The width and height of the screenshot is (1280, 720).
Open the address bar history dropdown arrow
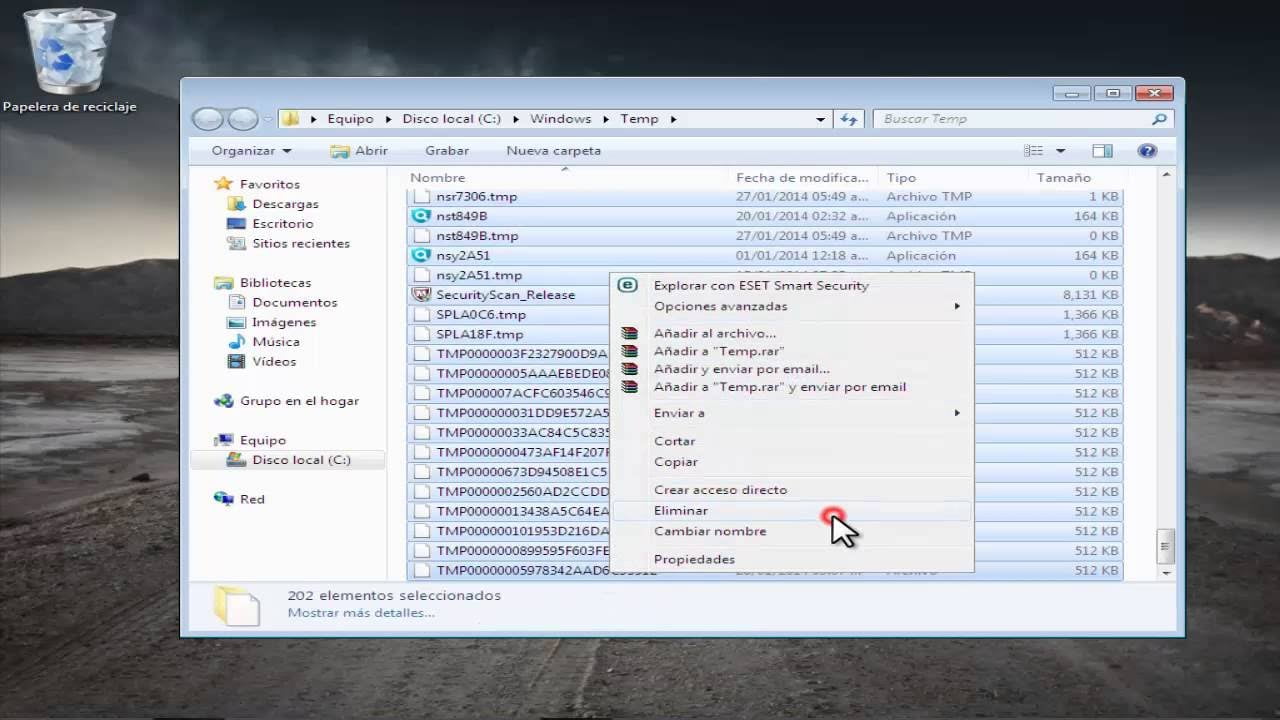(x=821, y=119)
